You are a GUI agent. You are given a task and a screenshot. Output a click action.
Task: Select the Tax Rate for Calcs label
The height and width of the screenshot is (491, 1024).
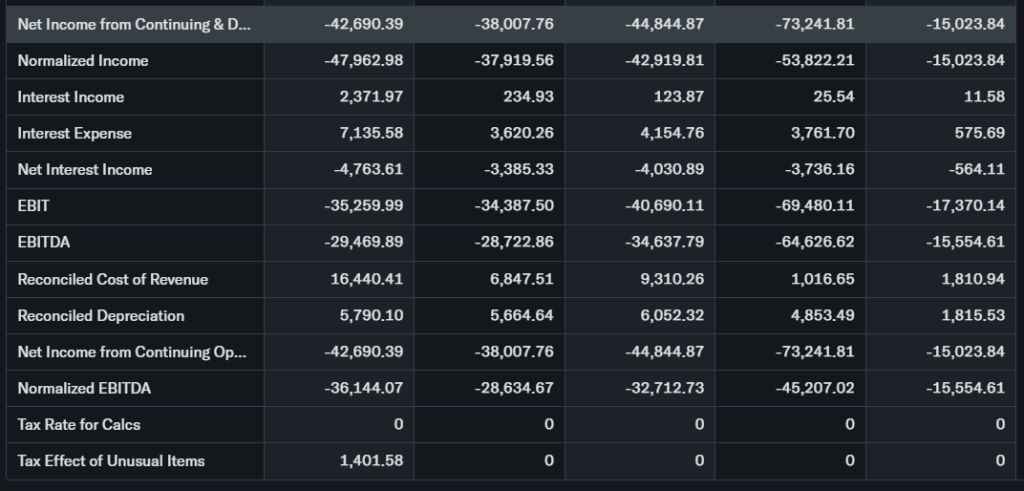(x=79, y=424)
